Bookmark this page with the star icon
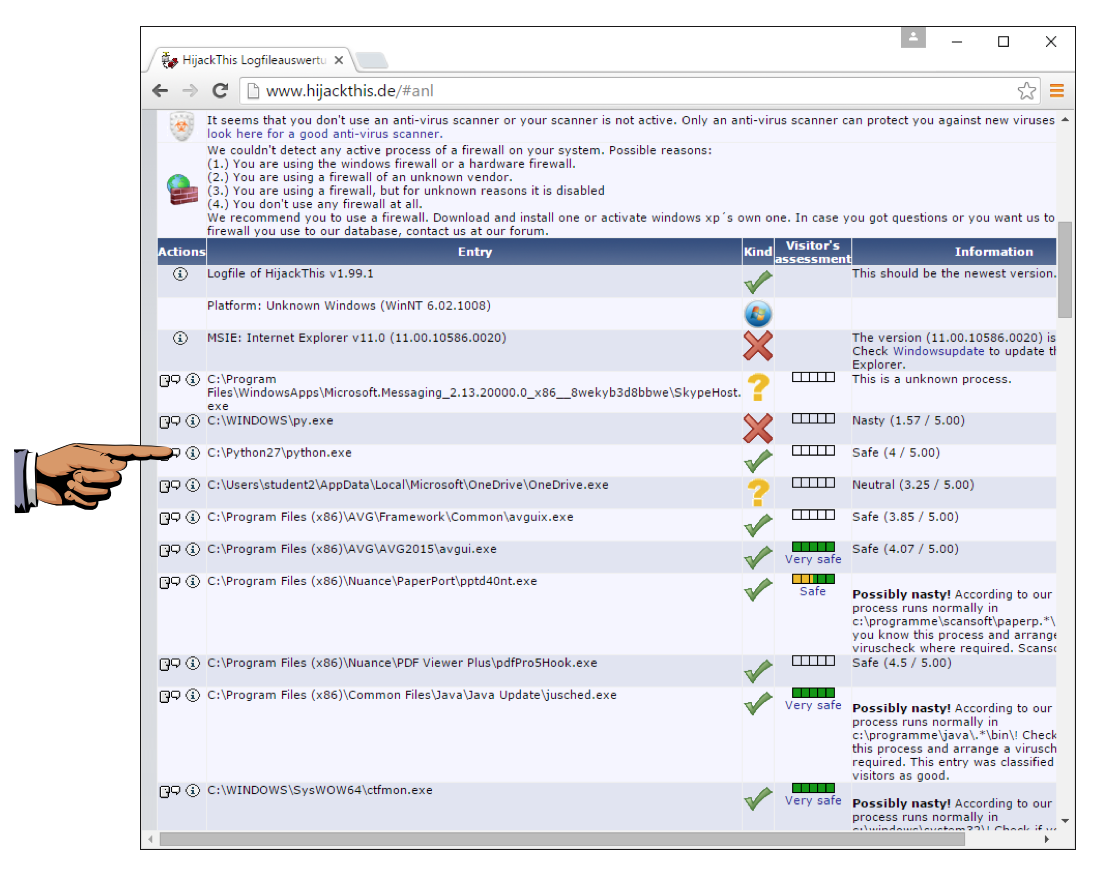This screenshot has width=1098, height=876. coord(1027,90)
